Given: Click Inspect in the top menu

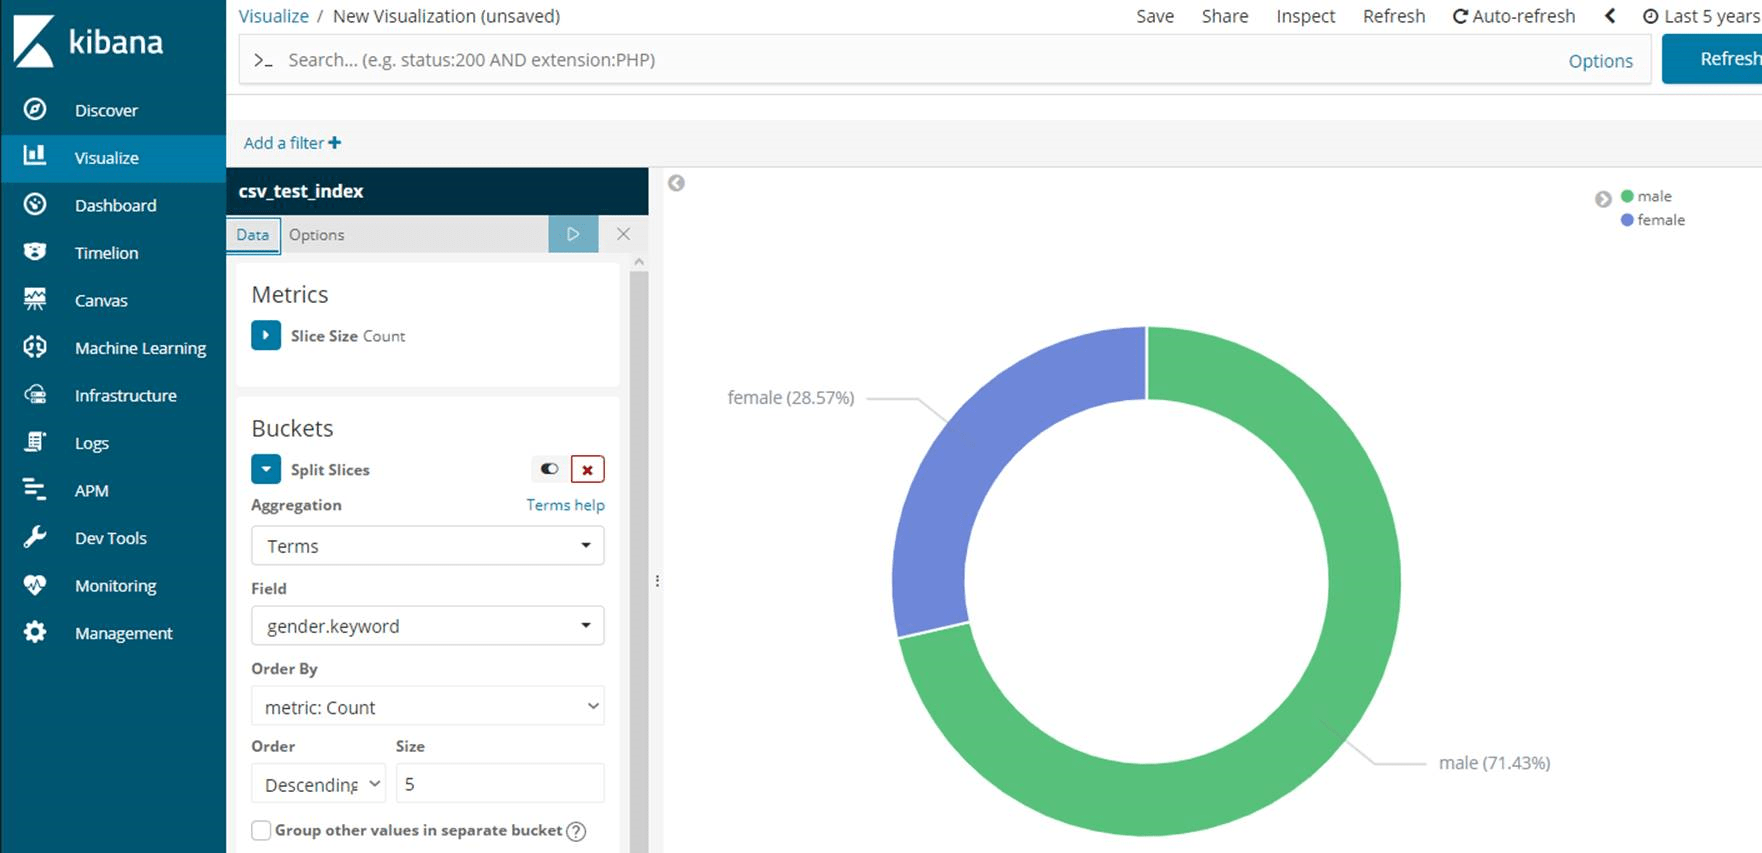Looking at the screenshot, I should [x=1305, y=16].
